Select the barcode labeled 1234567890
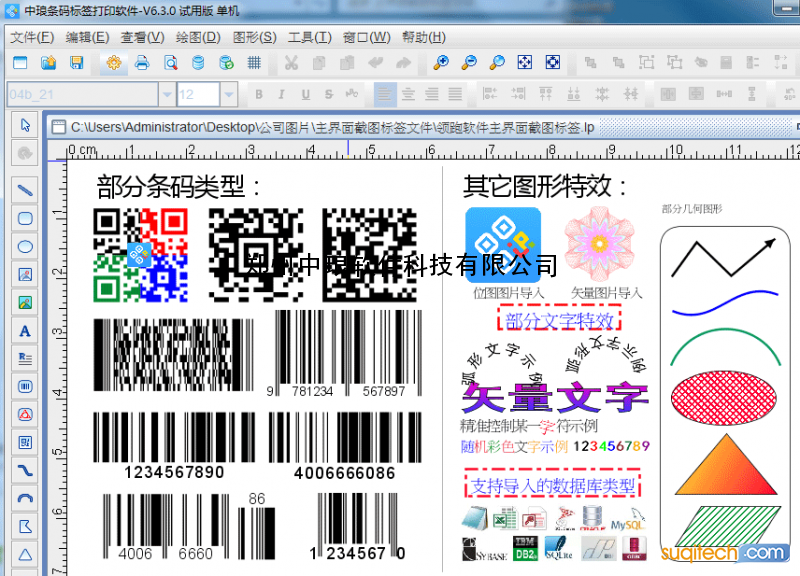Image resolution: width=800 pixels, height=576 pixels. click(173, 446)
